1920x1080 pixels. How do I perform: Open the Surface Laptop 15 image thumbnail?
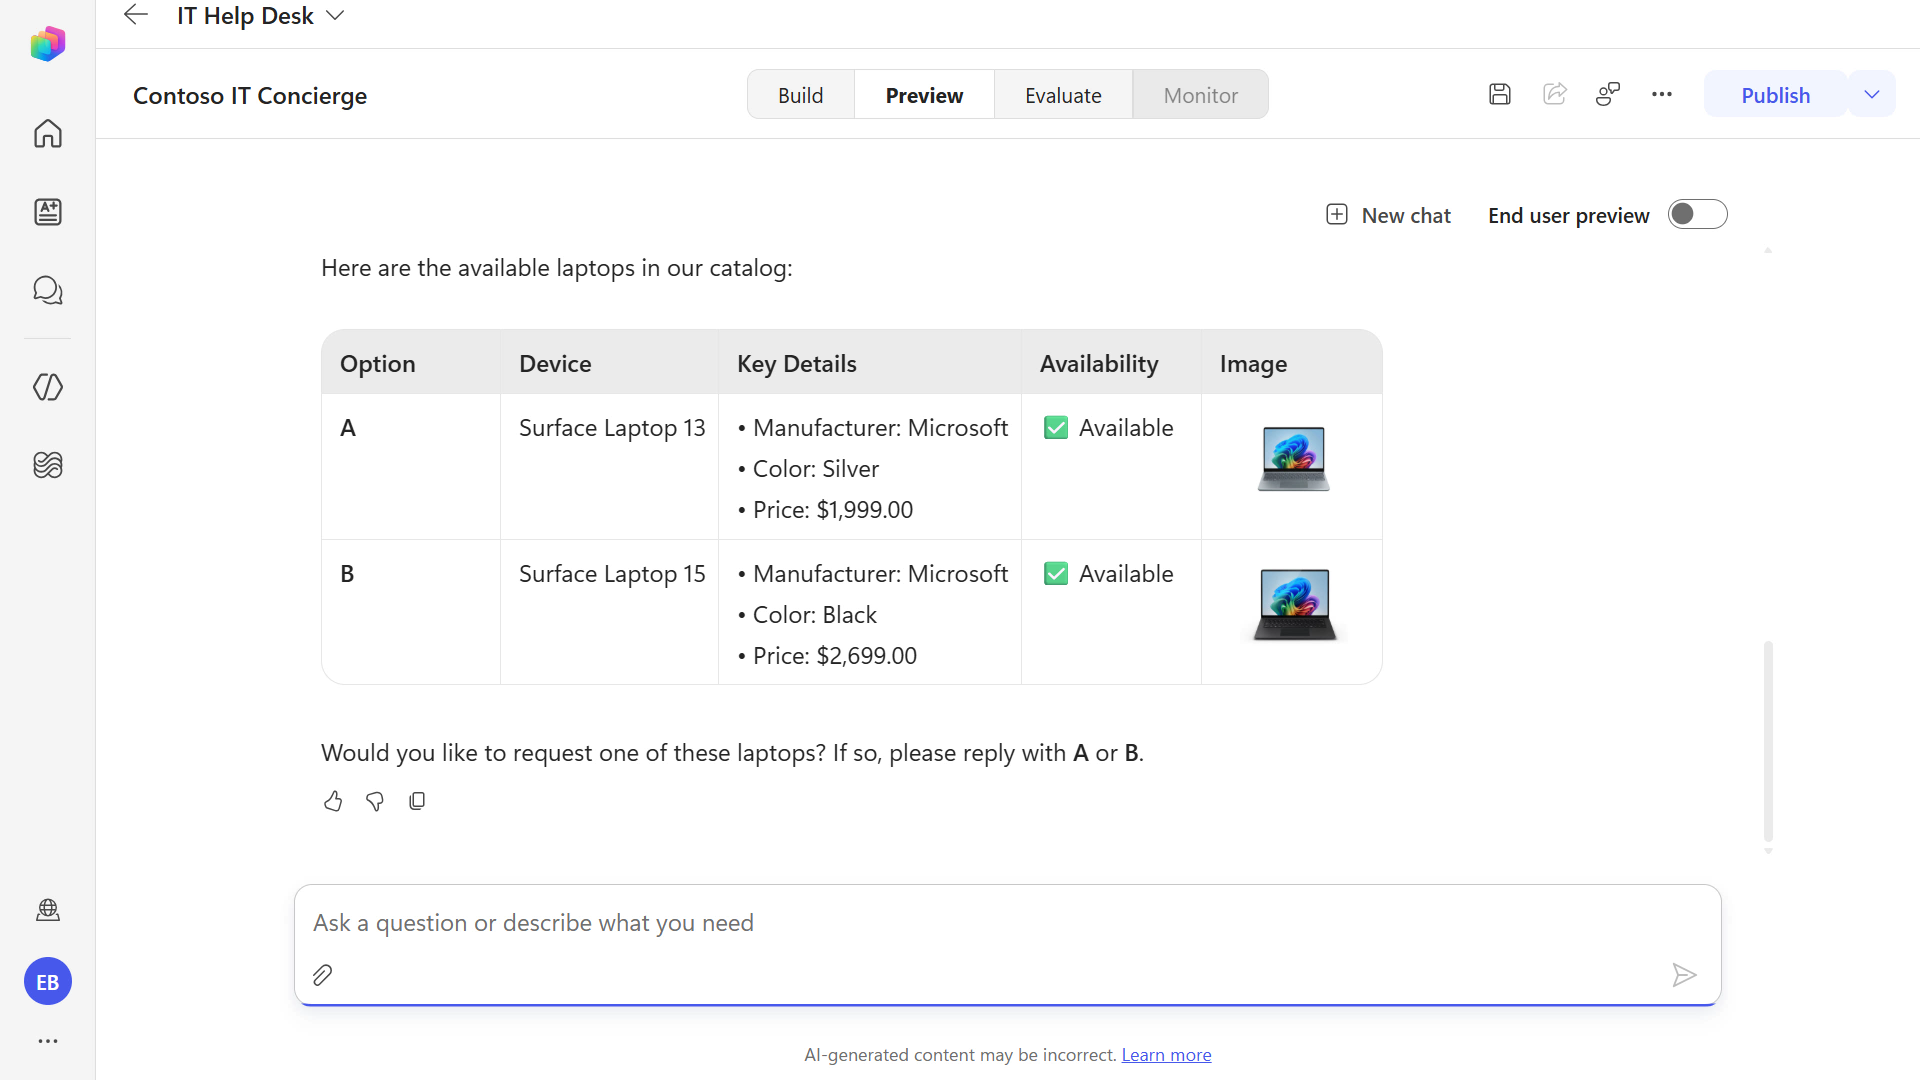1294,605
